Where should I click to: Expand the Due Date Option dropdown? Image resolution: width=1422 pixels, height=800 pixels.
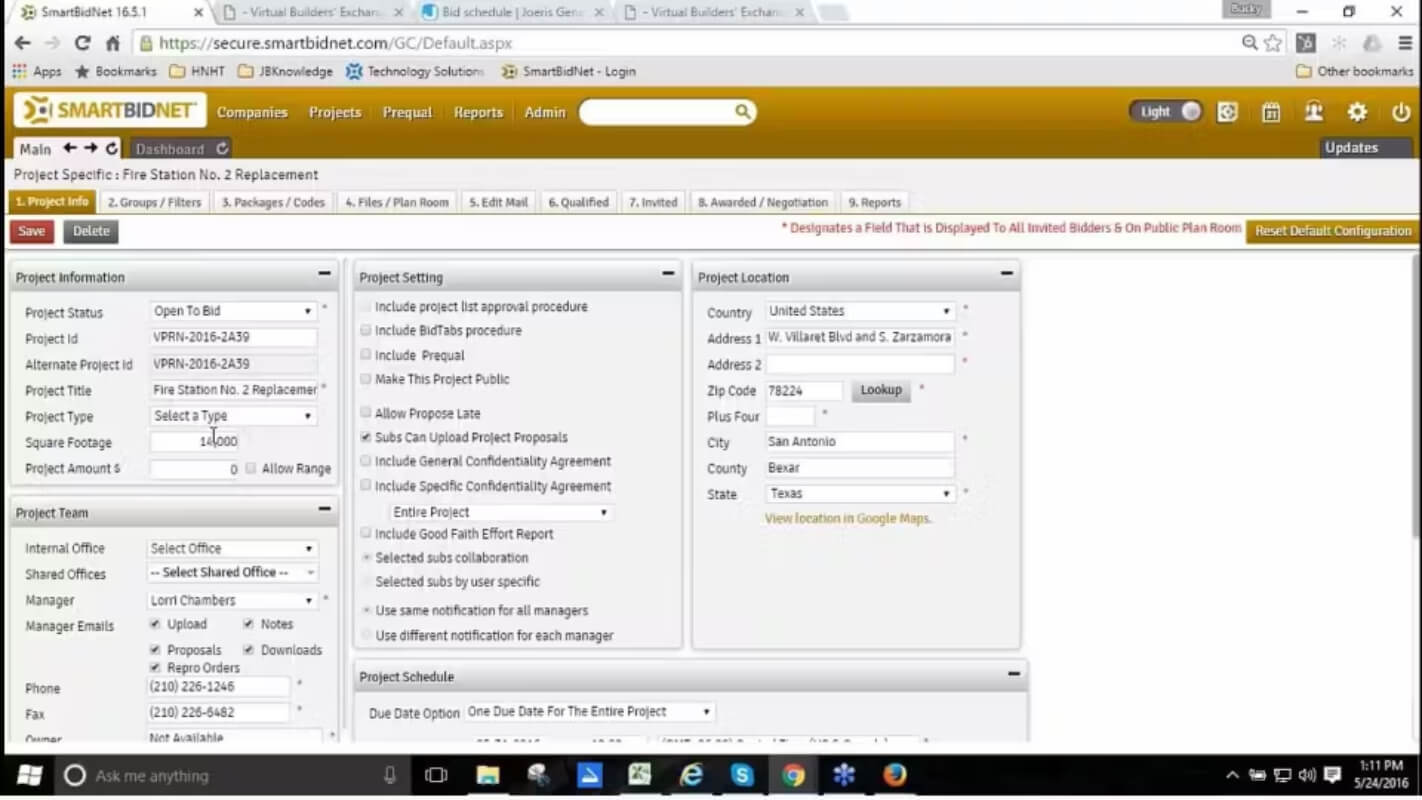(590, 712)
